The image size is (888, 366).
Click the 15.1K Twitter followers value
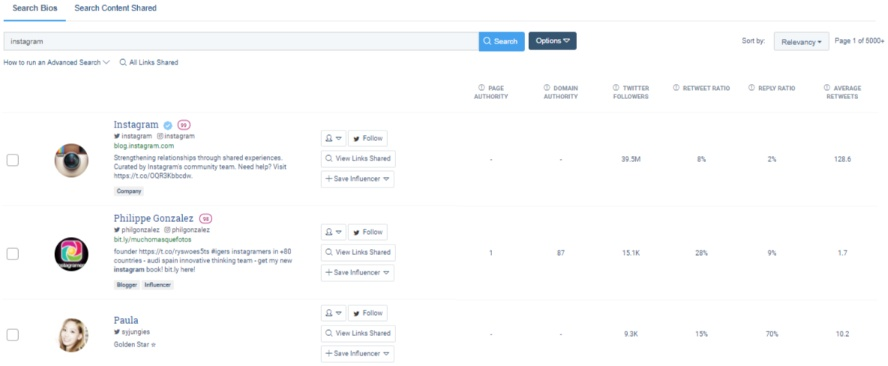pos(630,253)
